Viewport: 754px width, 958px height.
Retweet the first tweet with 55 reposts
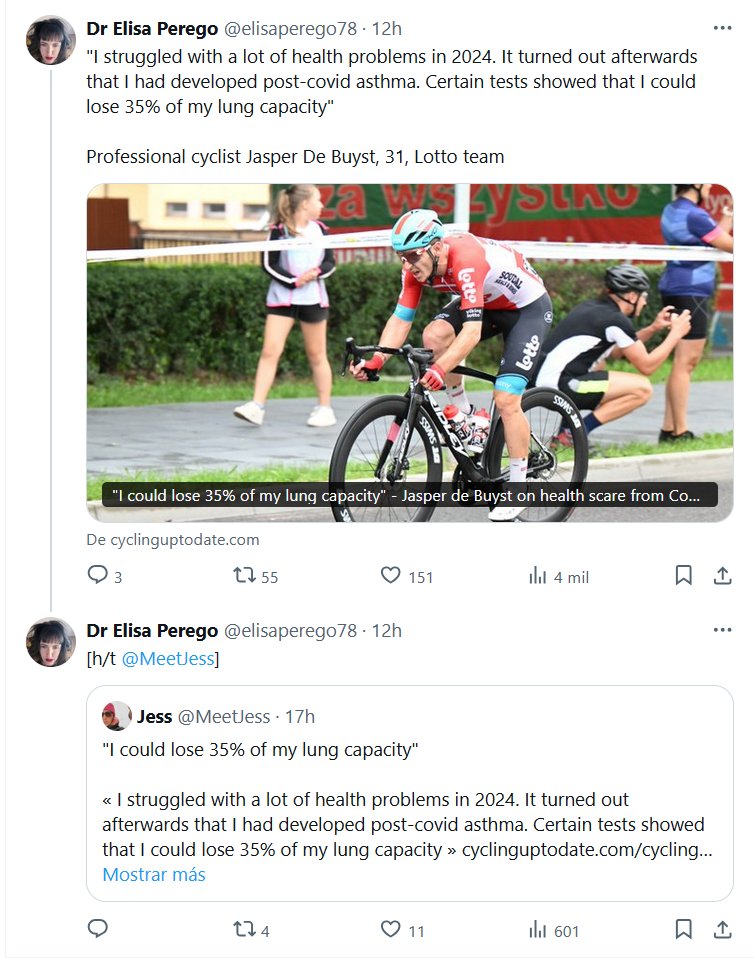(x=244, y=575)
